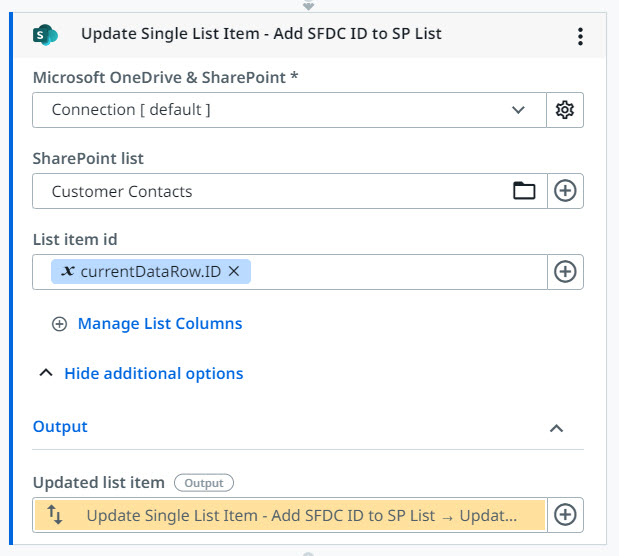Click the Updated list item output variable field
619x556 pixels.
coord(300,515)
